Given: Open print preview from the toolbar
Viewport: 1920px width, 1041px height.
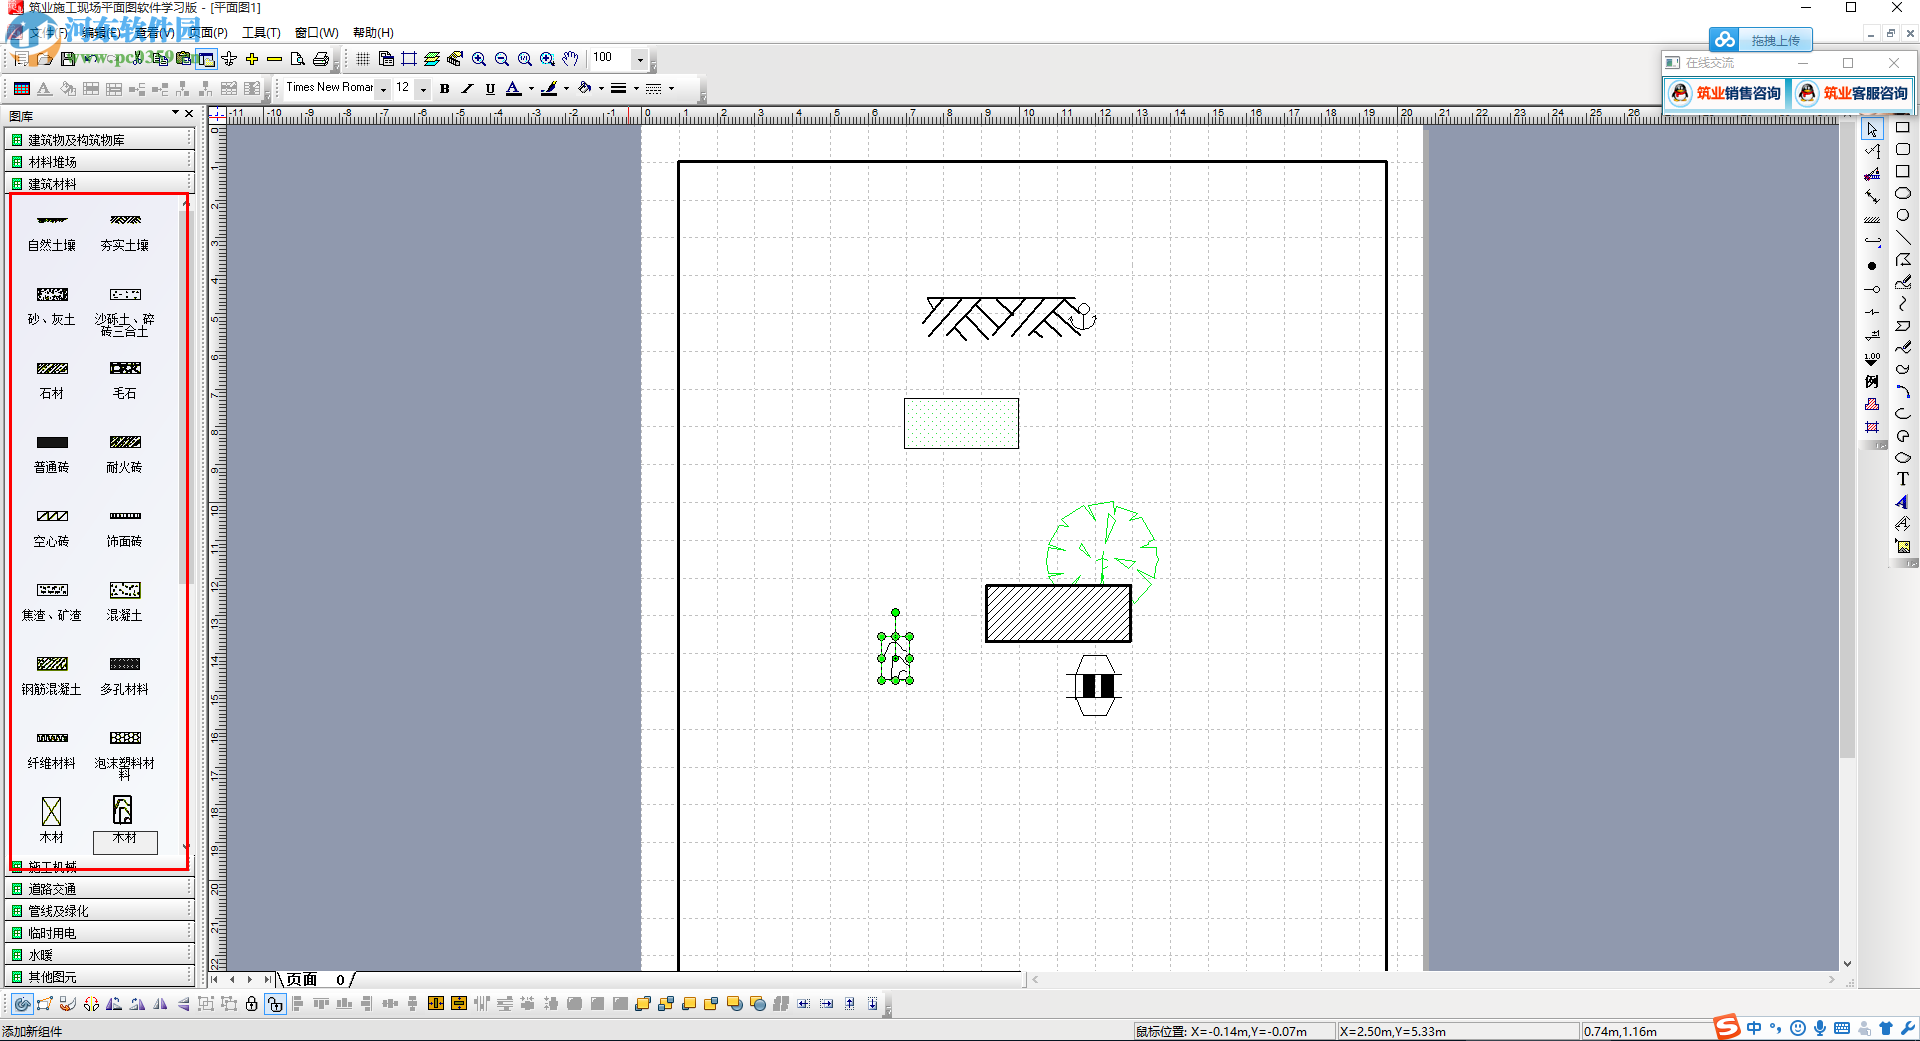Looking at the screenshot, I should 297,59.
